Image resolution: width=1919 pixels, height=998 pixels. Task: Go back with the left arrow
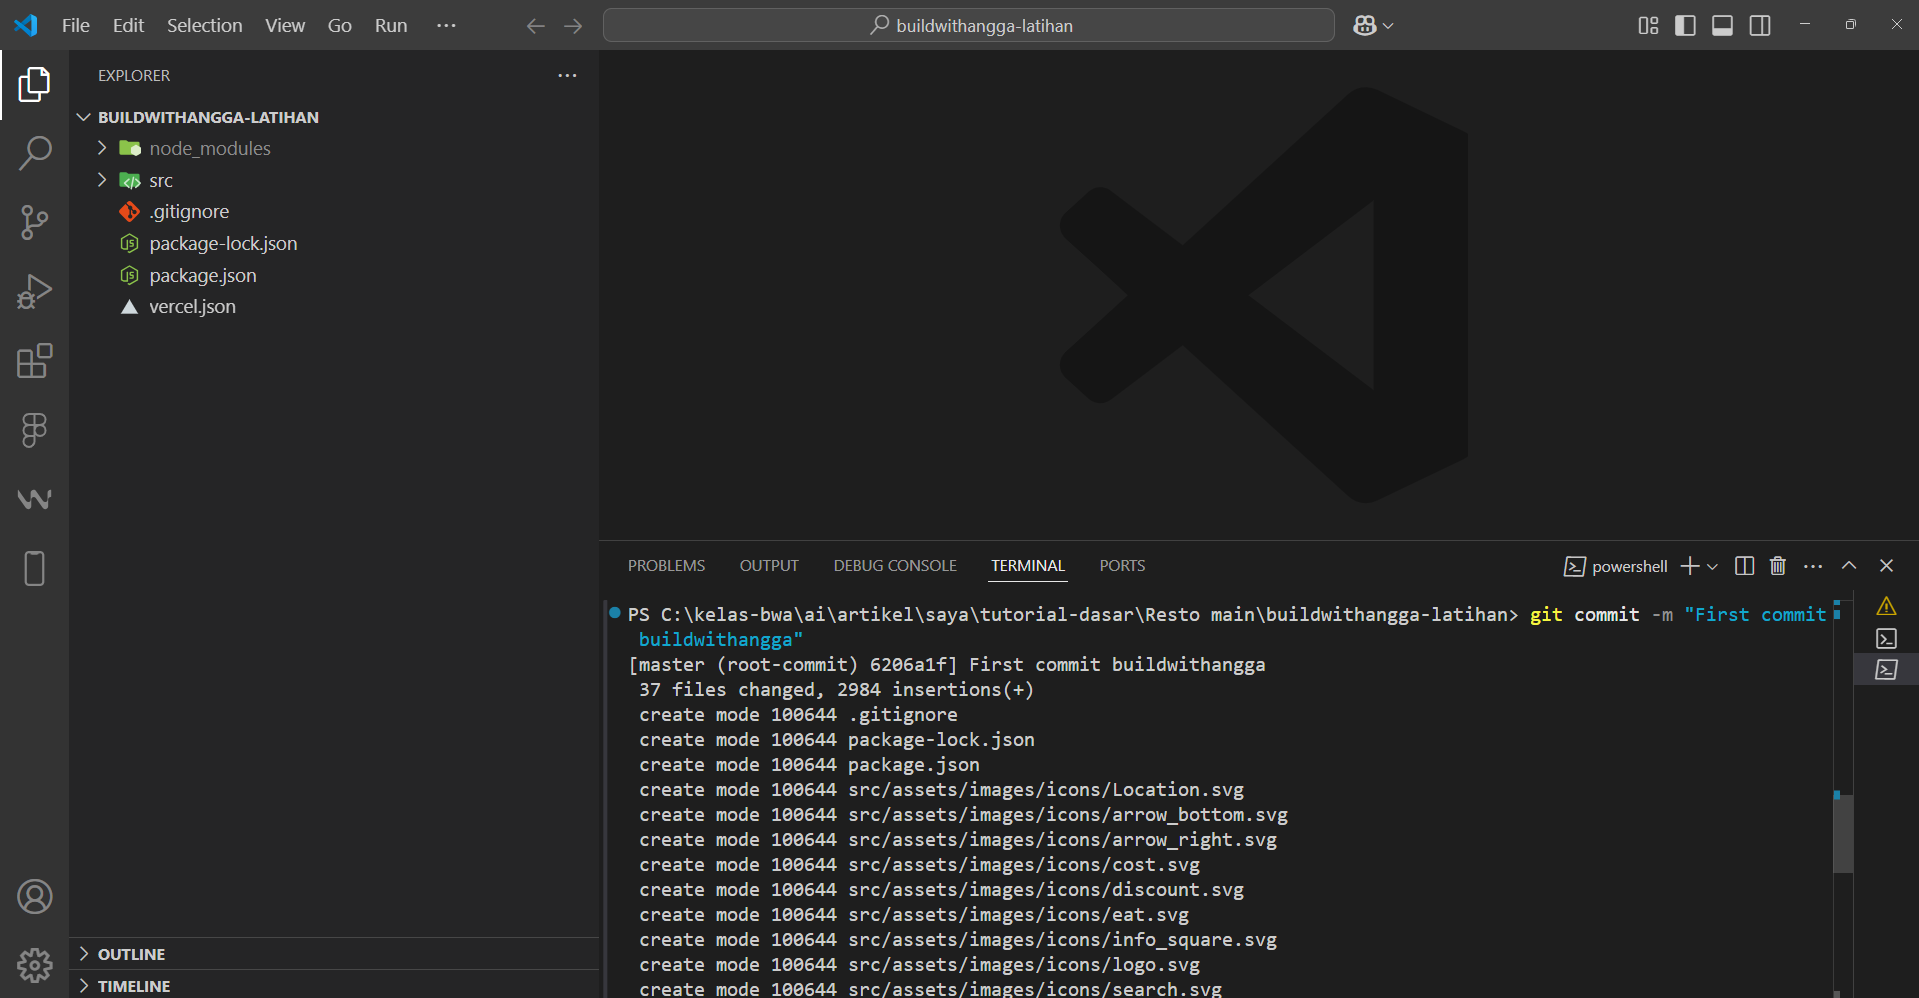[x=535, y=26]
